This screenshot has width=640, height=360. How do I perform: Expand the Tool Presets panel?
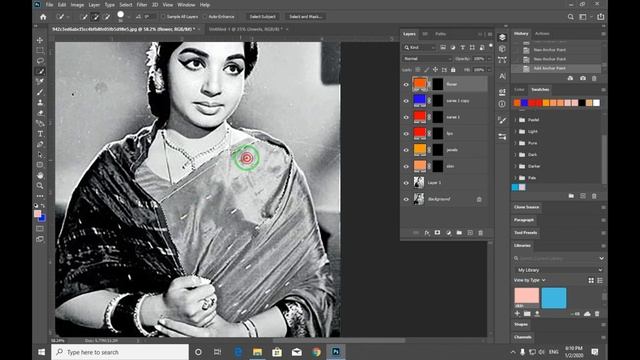(x=526, y=233)
